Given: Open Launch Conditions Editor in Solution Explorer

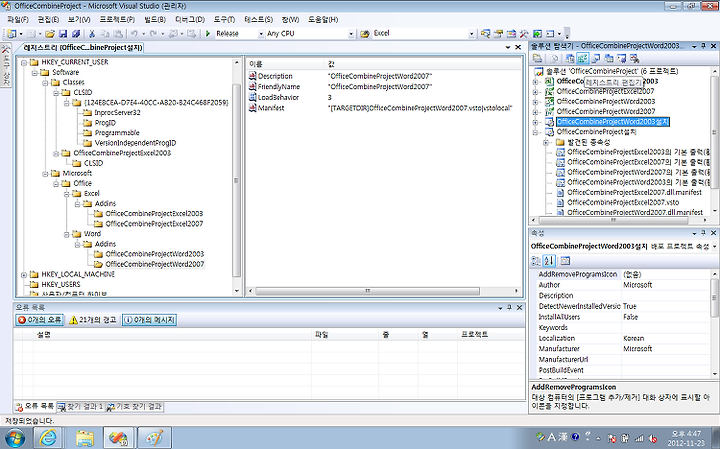Looking at the screenshot, I should (635, 58).
